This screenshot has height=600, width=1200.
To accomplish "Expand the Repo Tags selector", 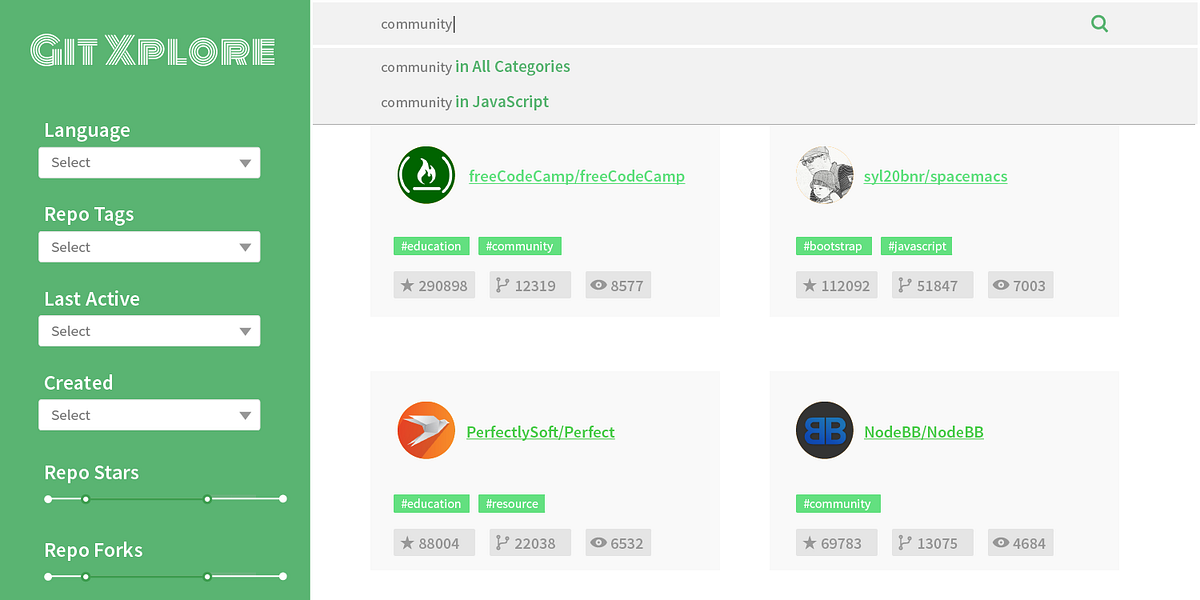I will [149, 246].
